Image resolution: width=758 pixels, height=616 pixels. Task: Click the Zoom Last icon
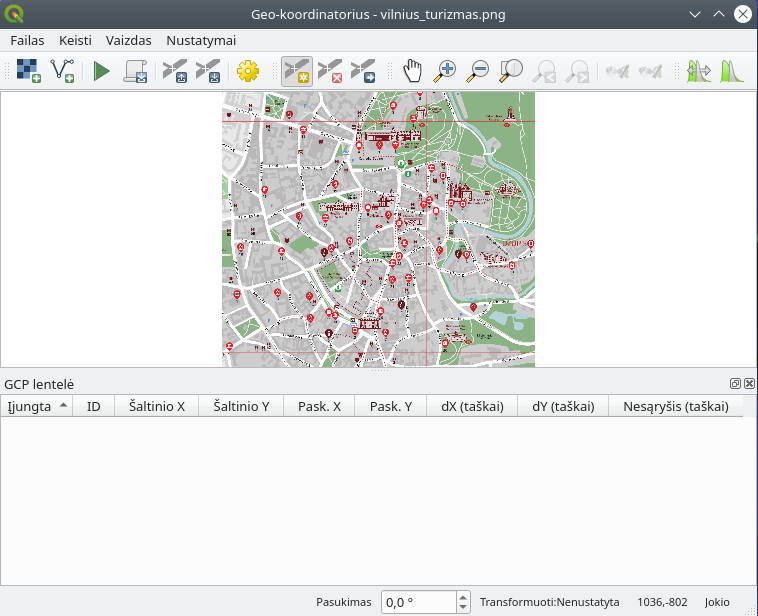coord(544,71)
